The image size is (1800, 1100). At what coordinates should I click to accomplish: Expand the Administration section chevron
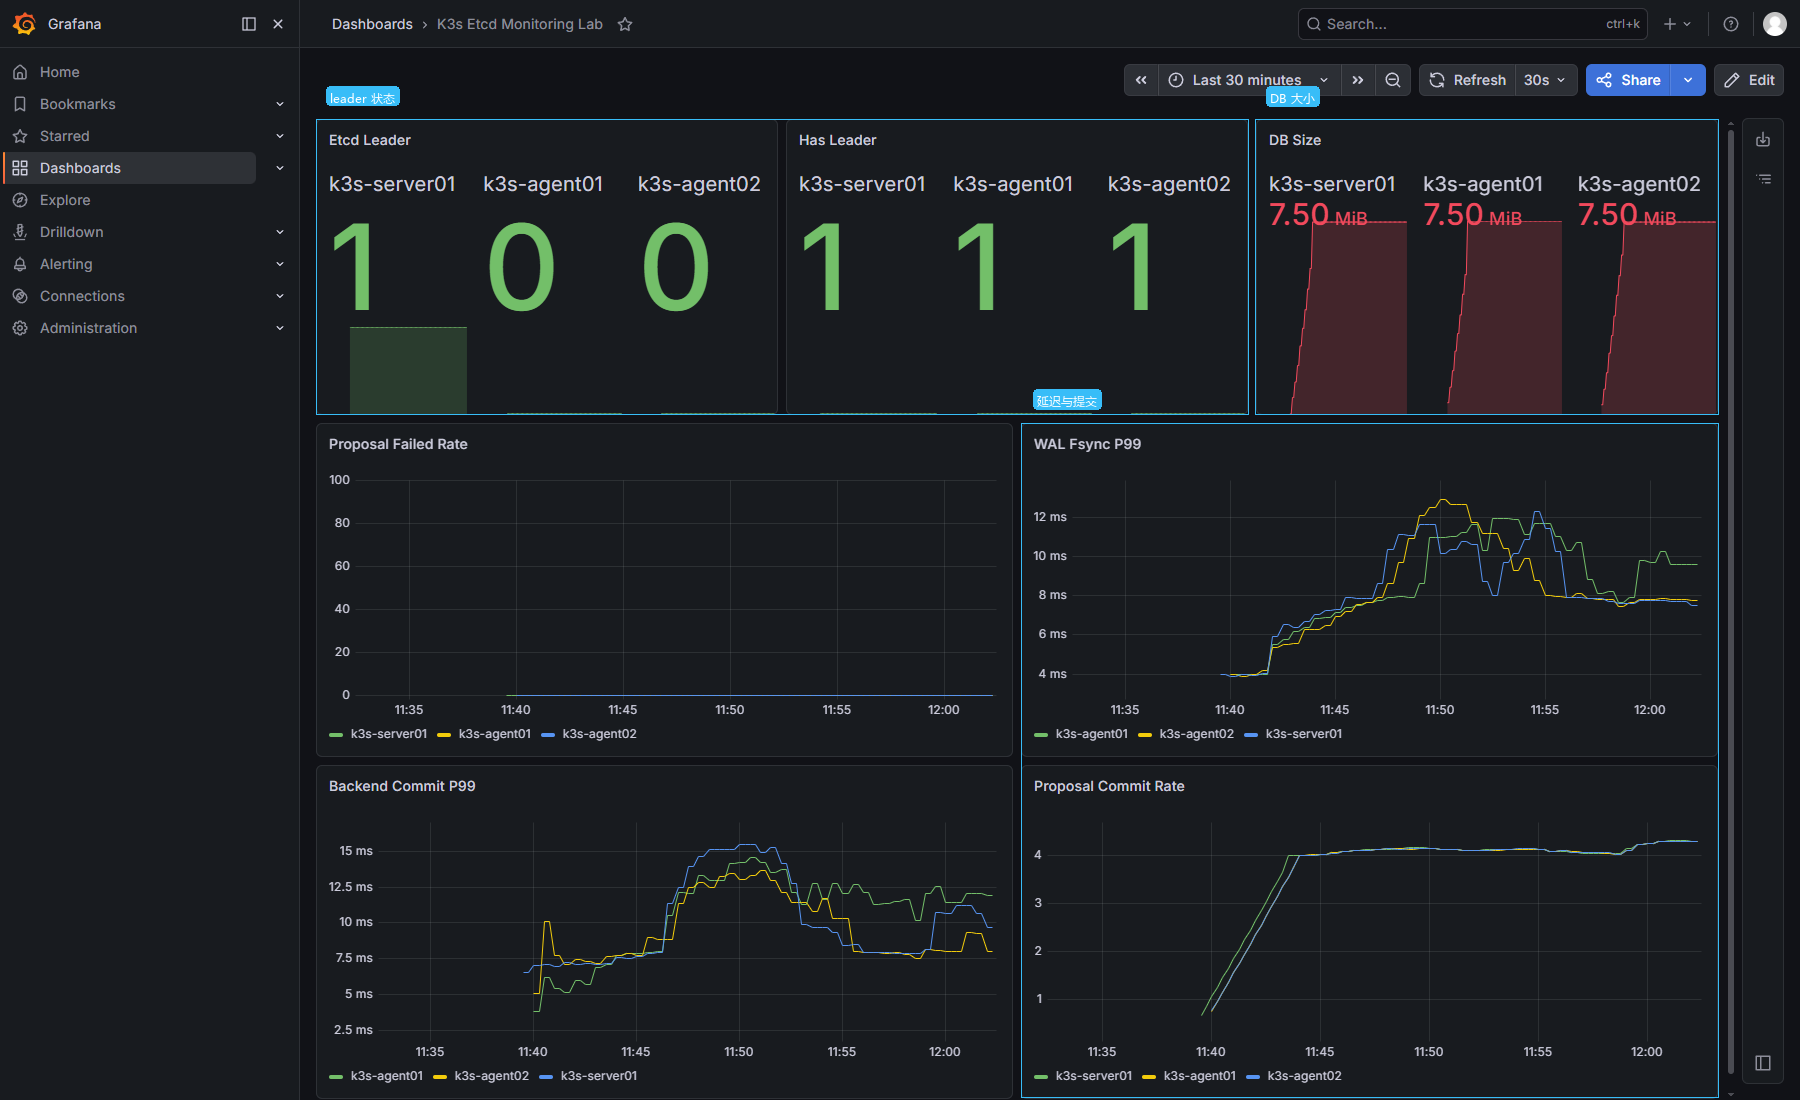tap(280, 328)
